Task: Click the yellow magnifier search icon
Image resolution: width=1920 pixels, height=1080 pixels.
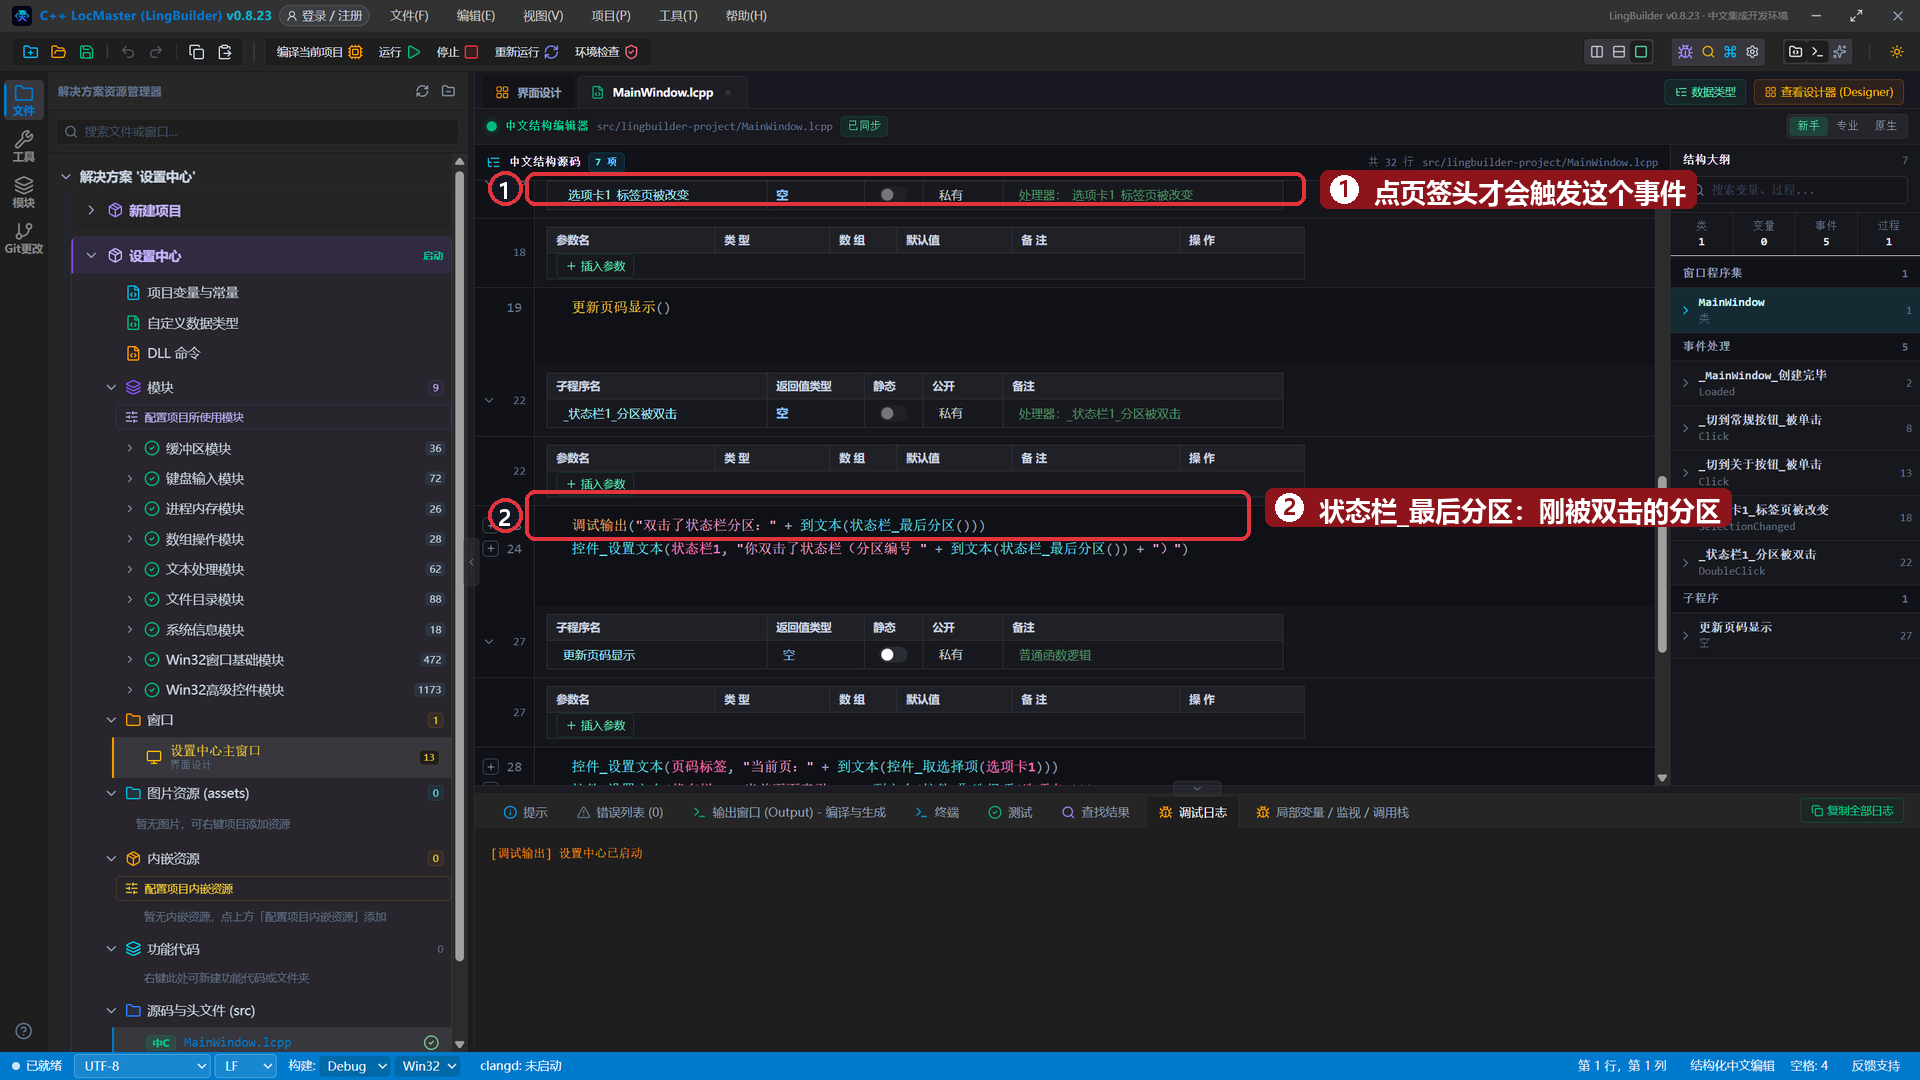Action: point(1708,52)
